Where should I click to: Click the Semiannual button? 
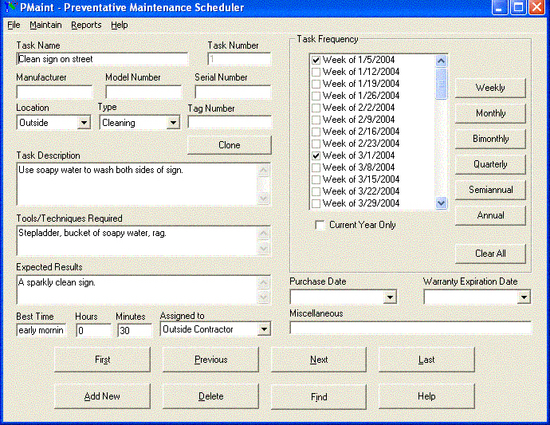(x=490, y=190)
